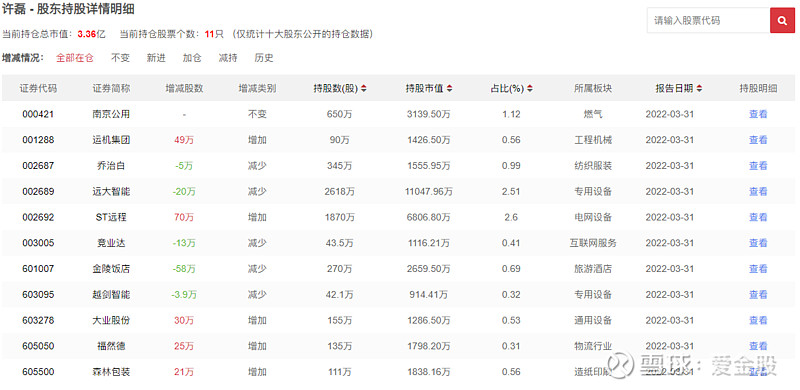Show 加仓 holdings filter
The width and height of the screenshot is (800, 390).
(192, 58)
